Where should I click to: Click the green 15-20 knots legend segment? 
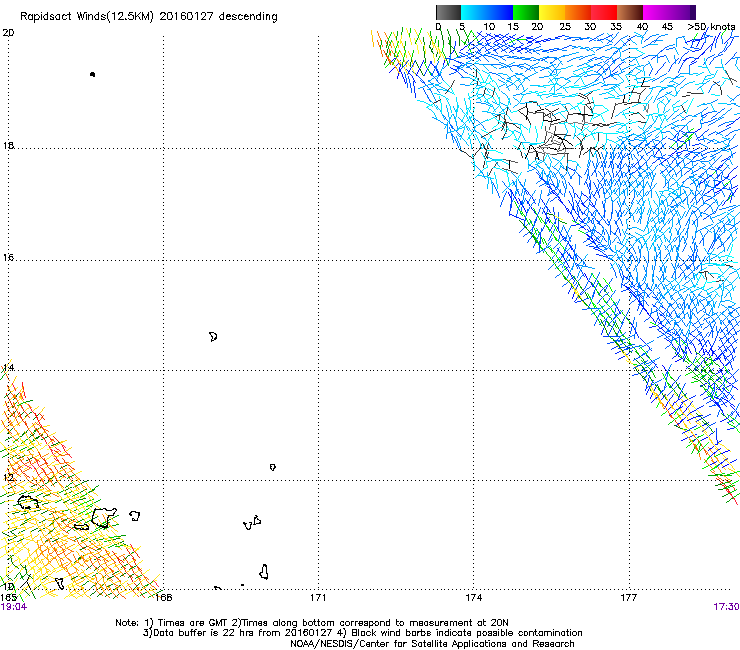coord(526,12)
